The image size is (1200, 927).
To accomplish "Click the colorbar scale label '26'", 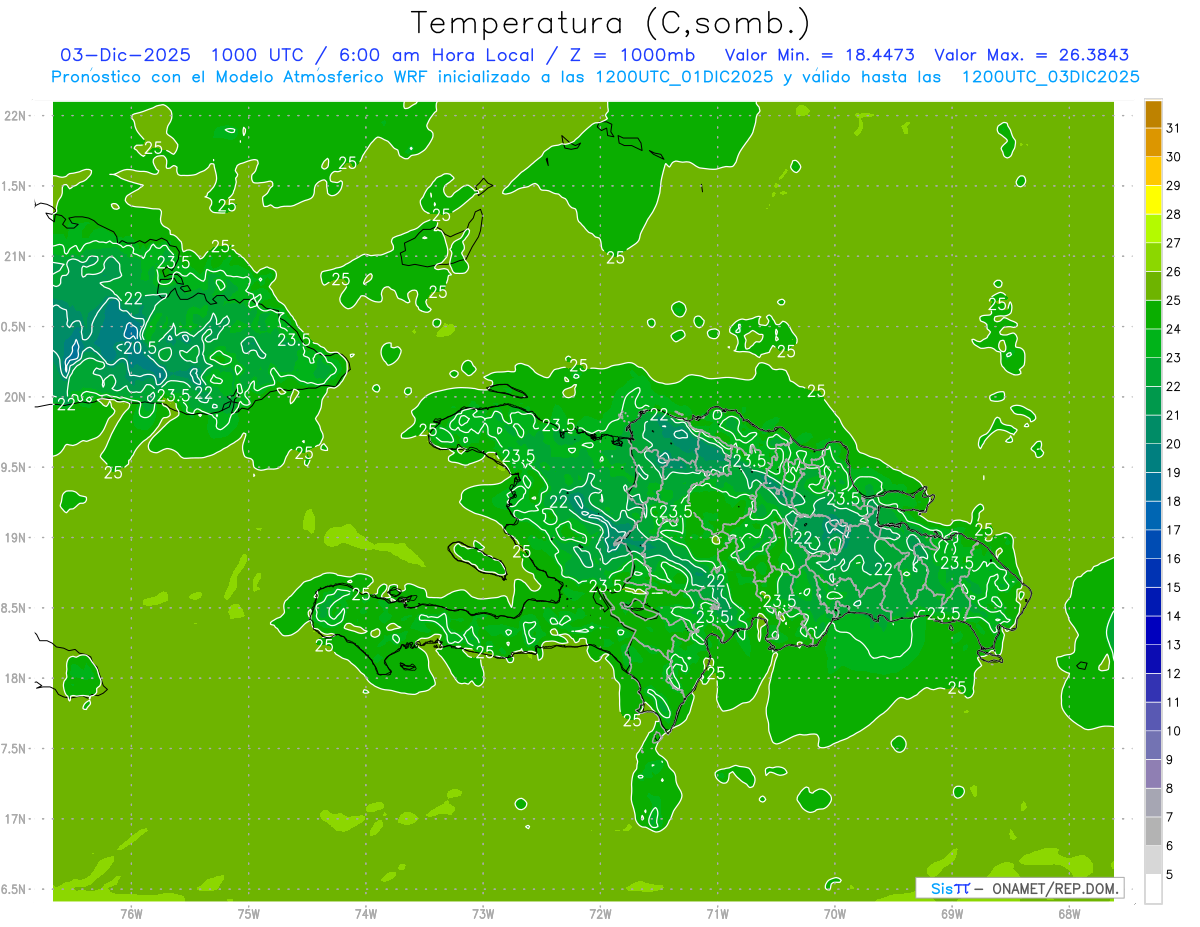I will (x=1174, y=272).
